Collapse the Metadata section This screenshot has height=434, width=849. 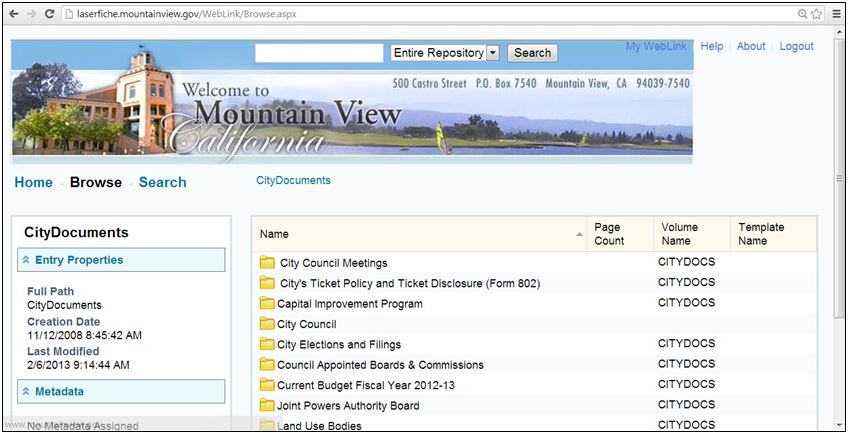[27, 391]
